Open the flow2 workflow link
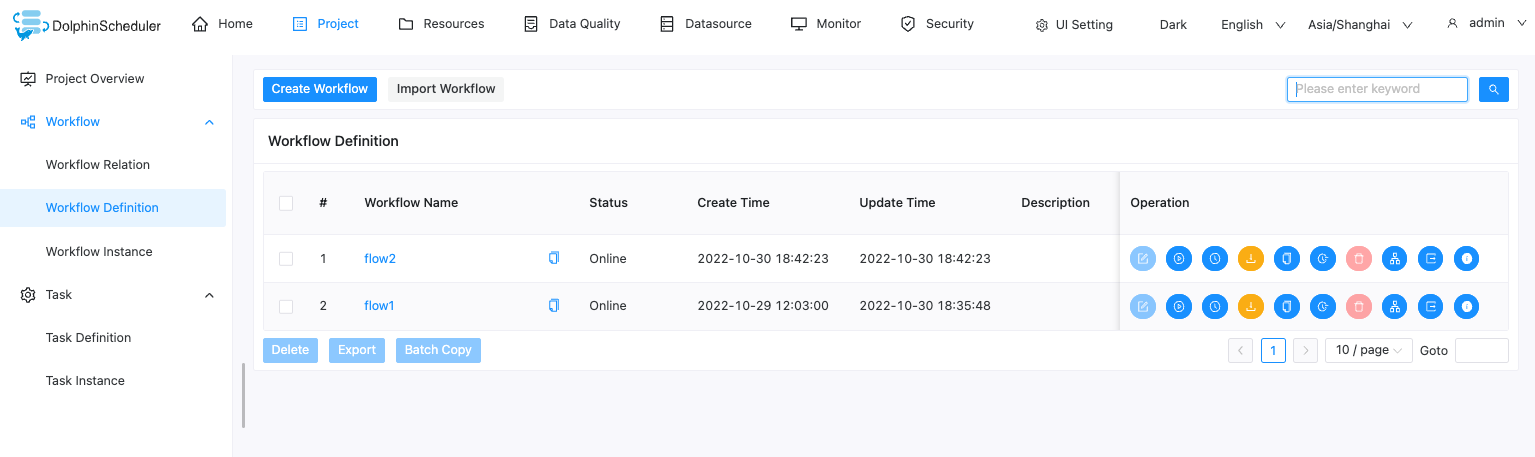Viewport: 1535px width, 457px height. (x=380, y=259)
